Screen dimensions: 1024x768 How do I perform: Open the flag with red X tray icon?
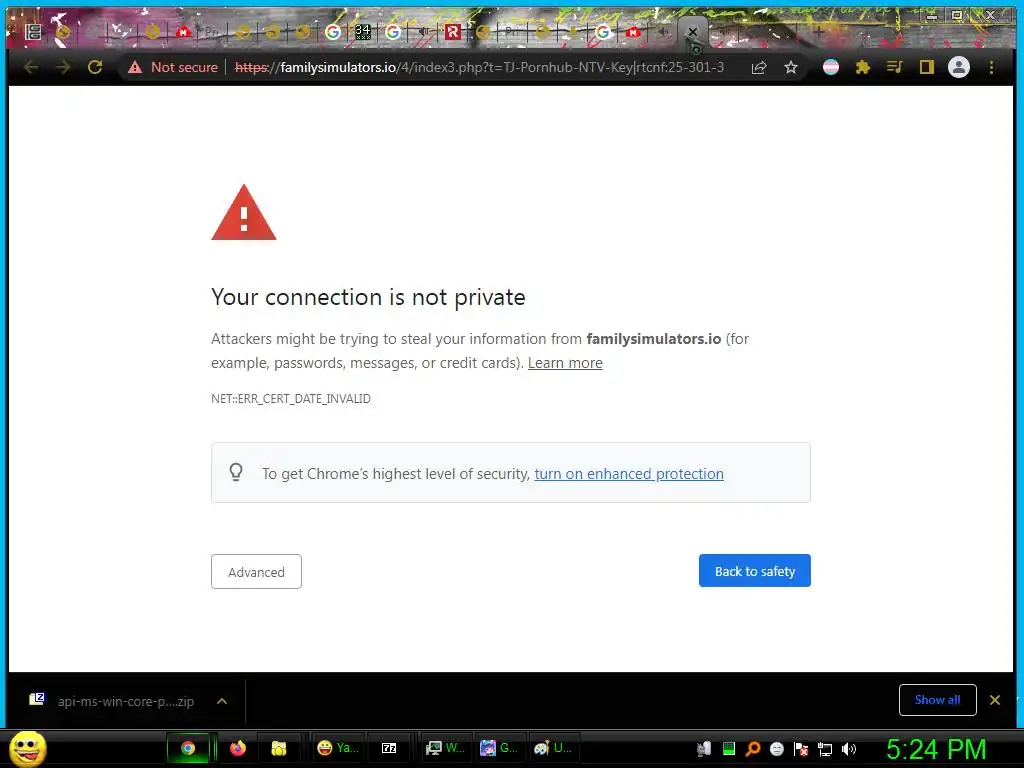(801, 749)
